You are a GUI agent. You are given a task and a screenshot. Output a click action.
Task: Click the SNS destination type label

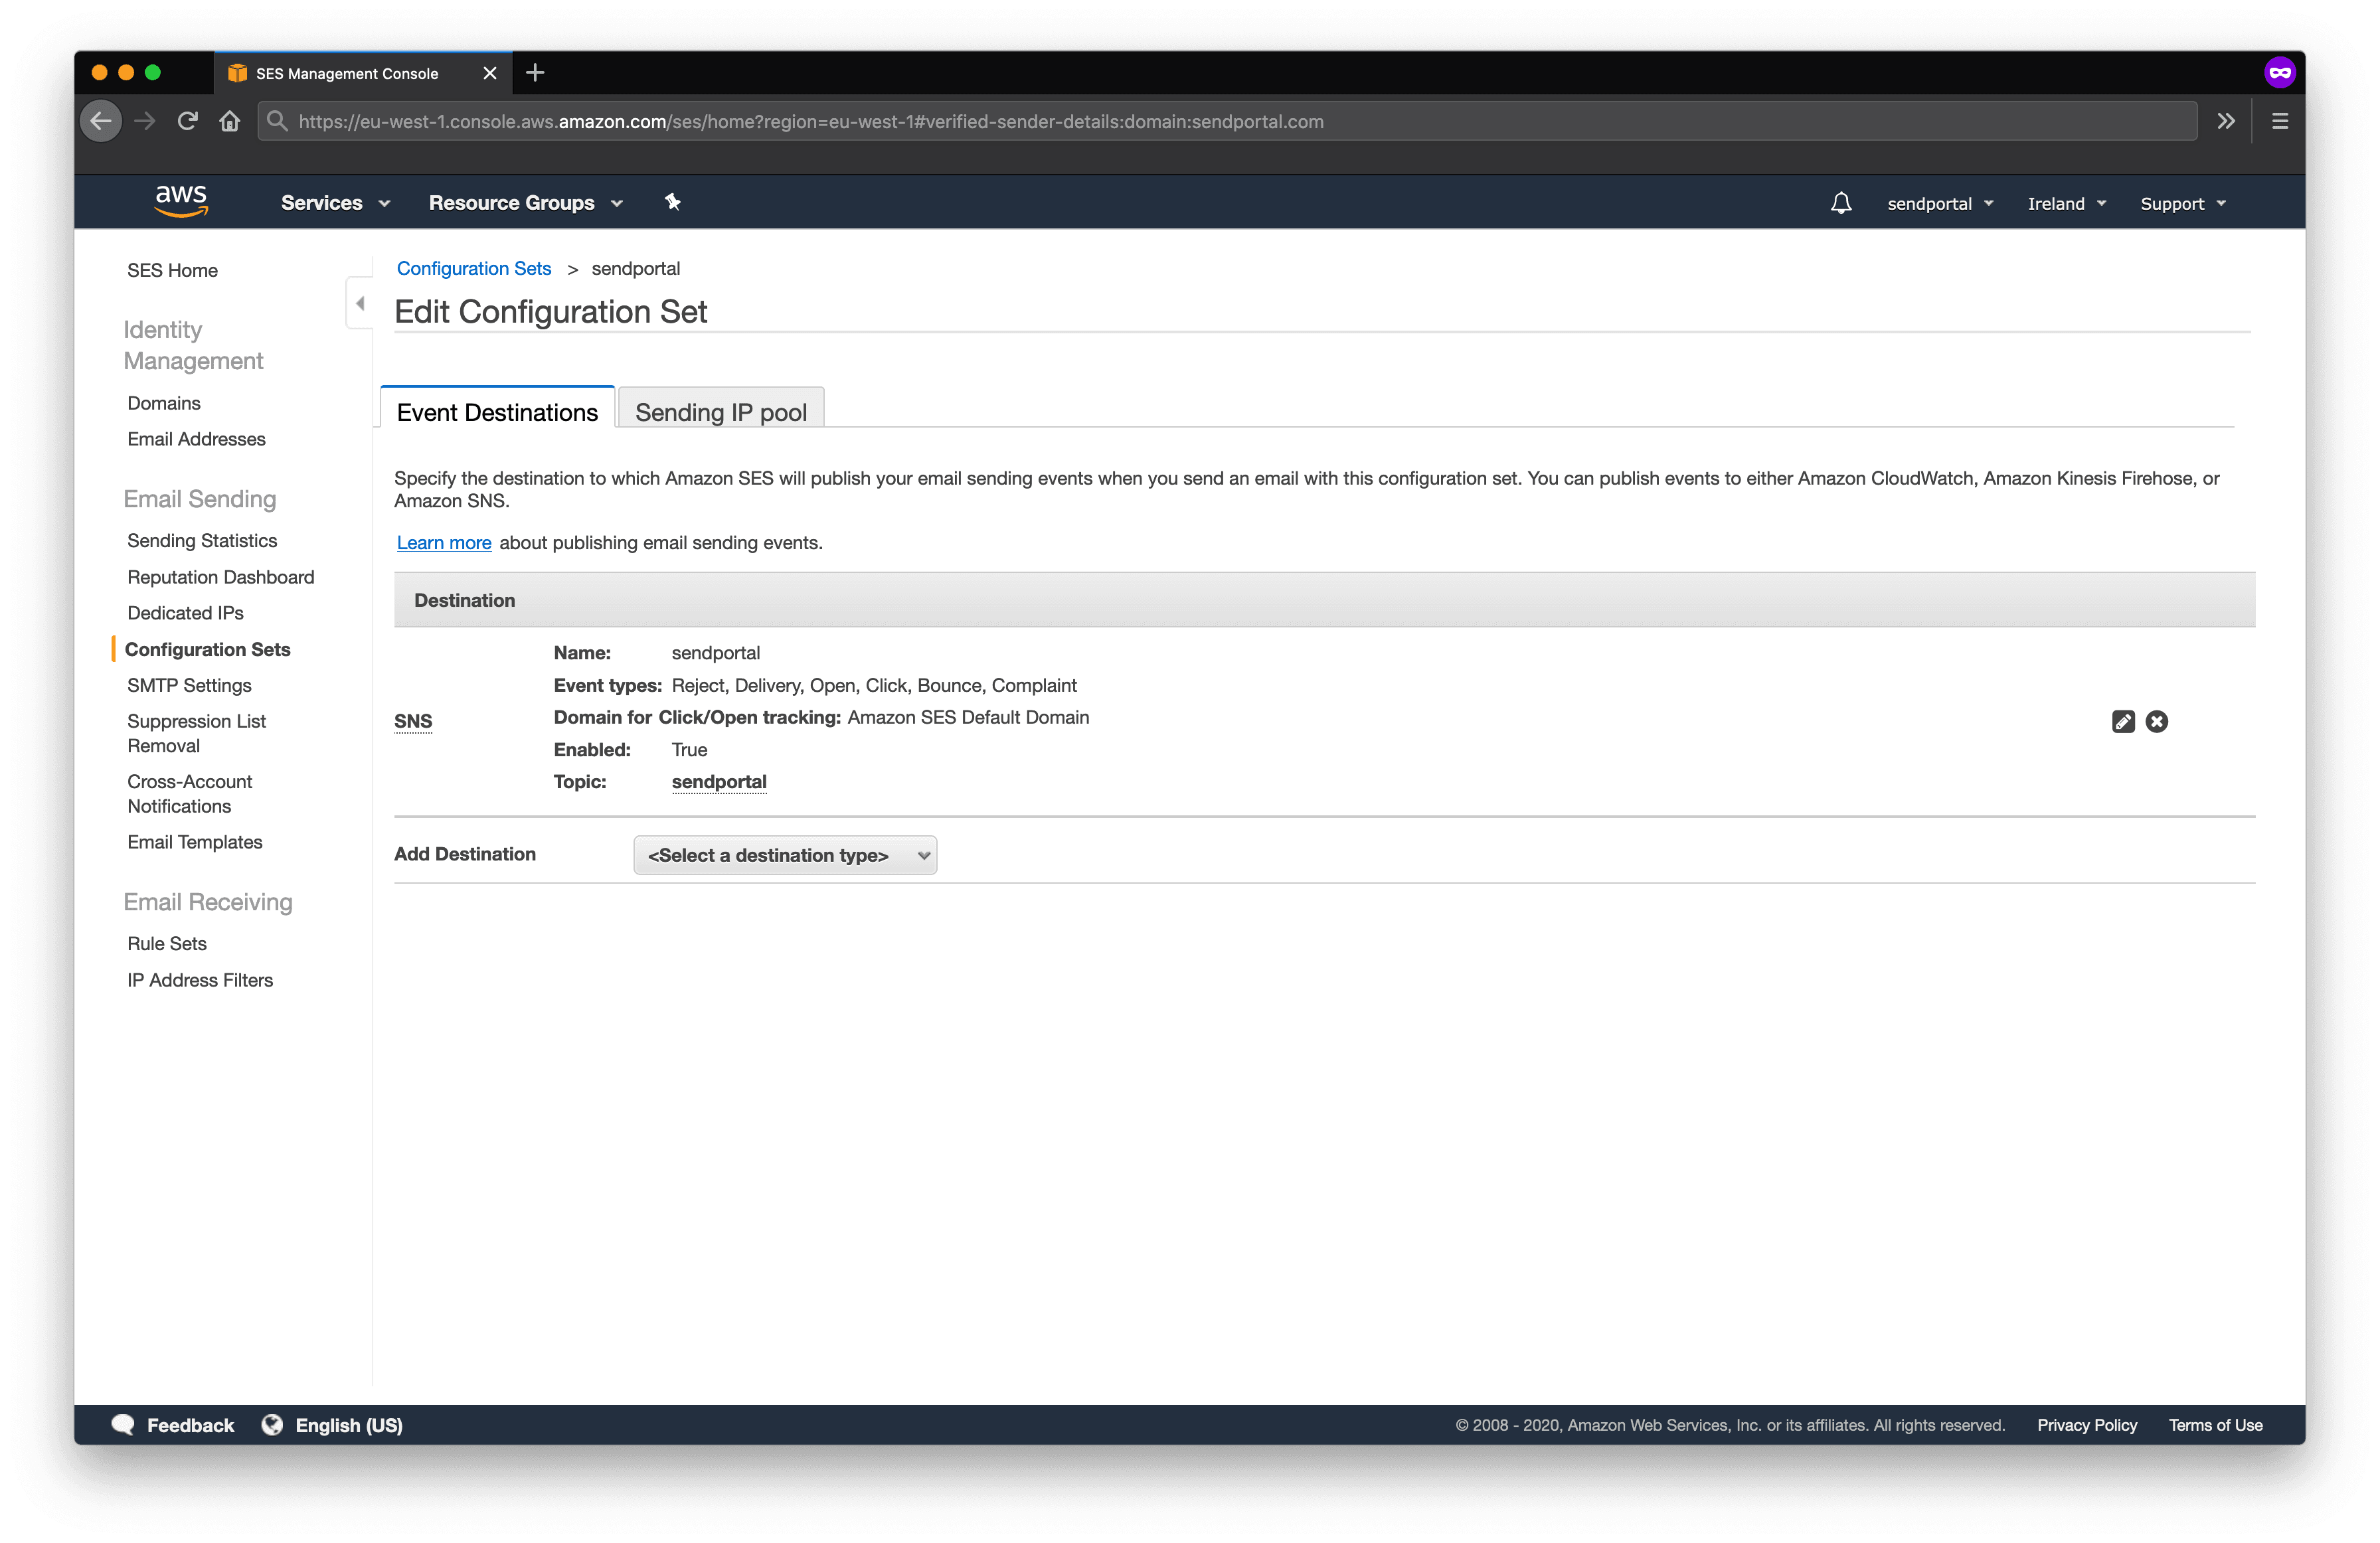point(413,721)
